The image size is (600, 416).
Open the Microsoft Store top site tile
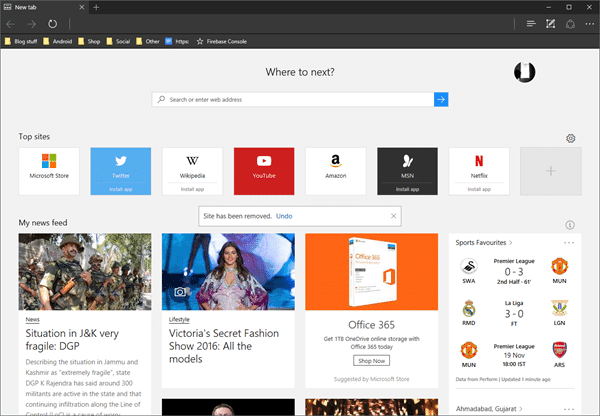[49, 171]
